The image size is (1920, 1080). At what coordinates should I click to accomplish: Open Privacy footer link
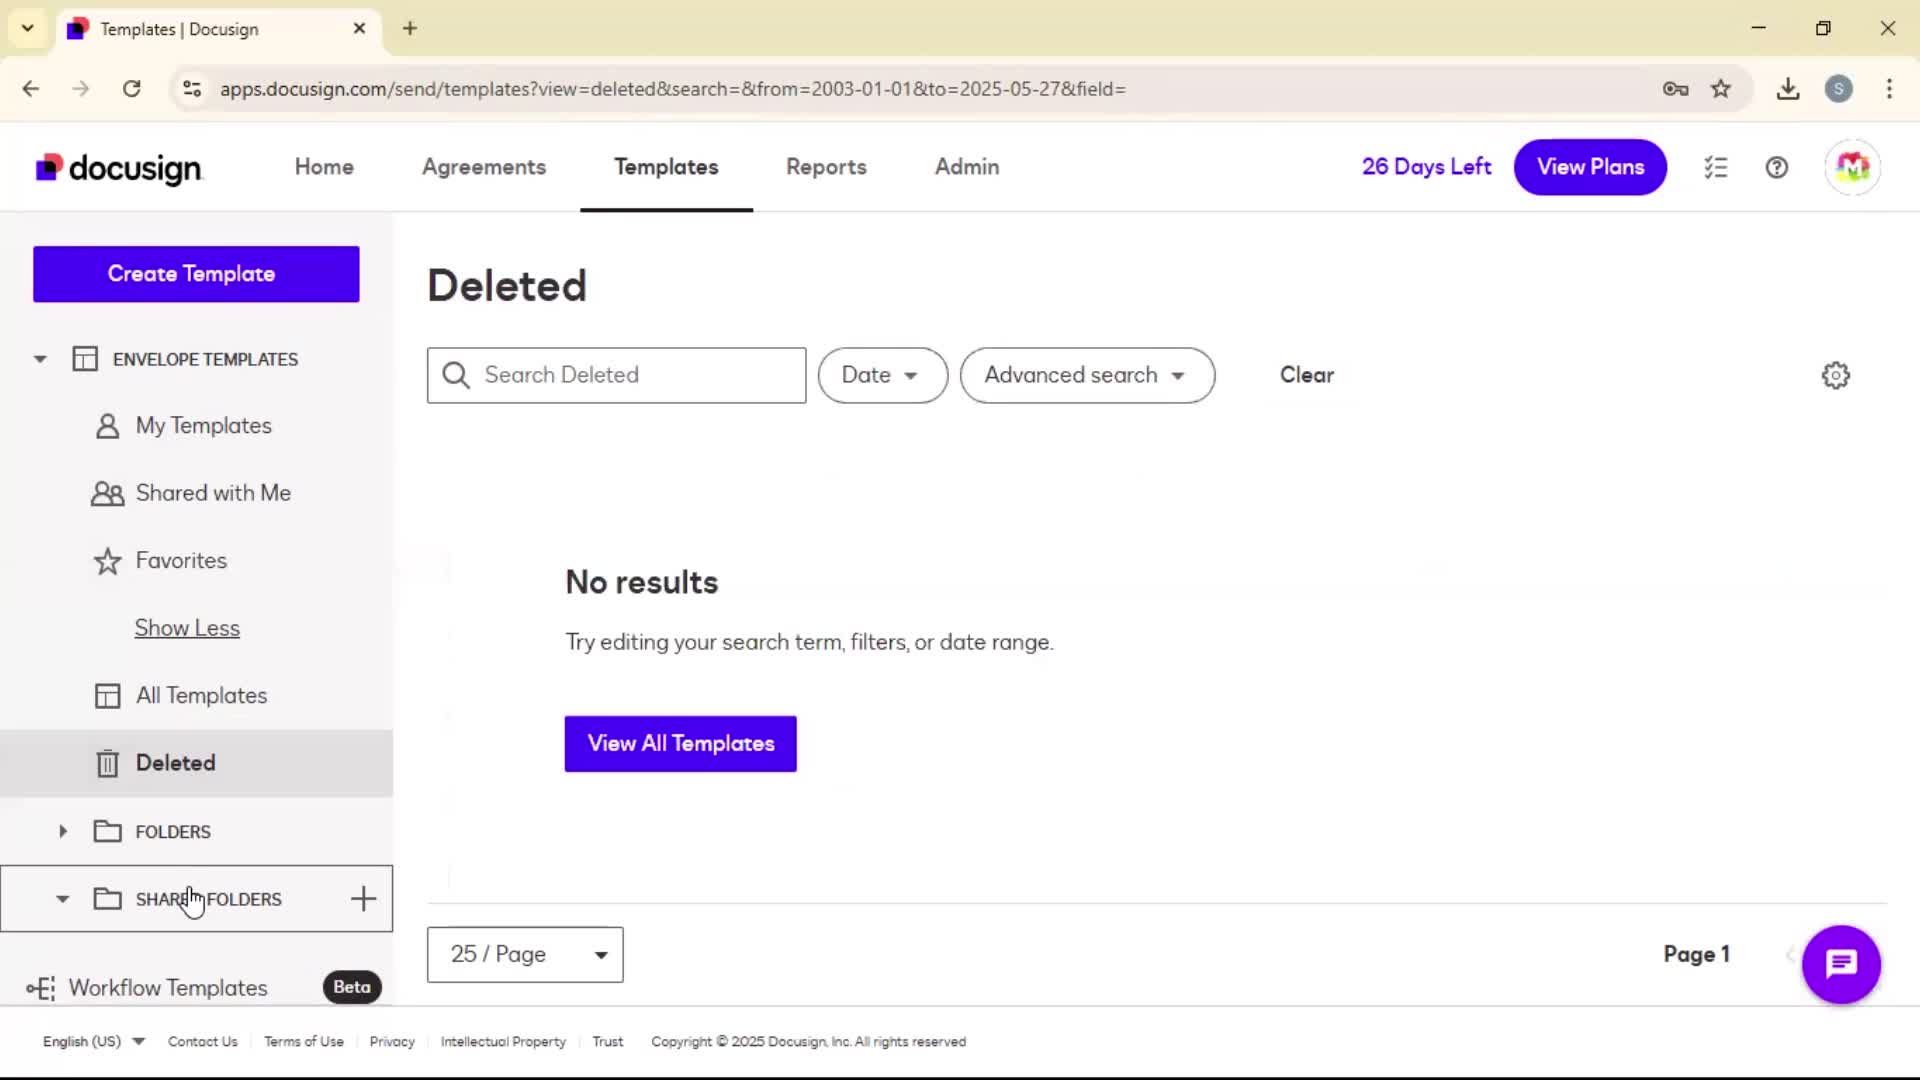click(x=392, y=1042)
